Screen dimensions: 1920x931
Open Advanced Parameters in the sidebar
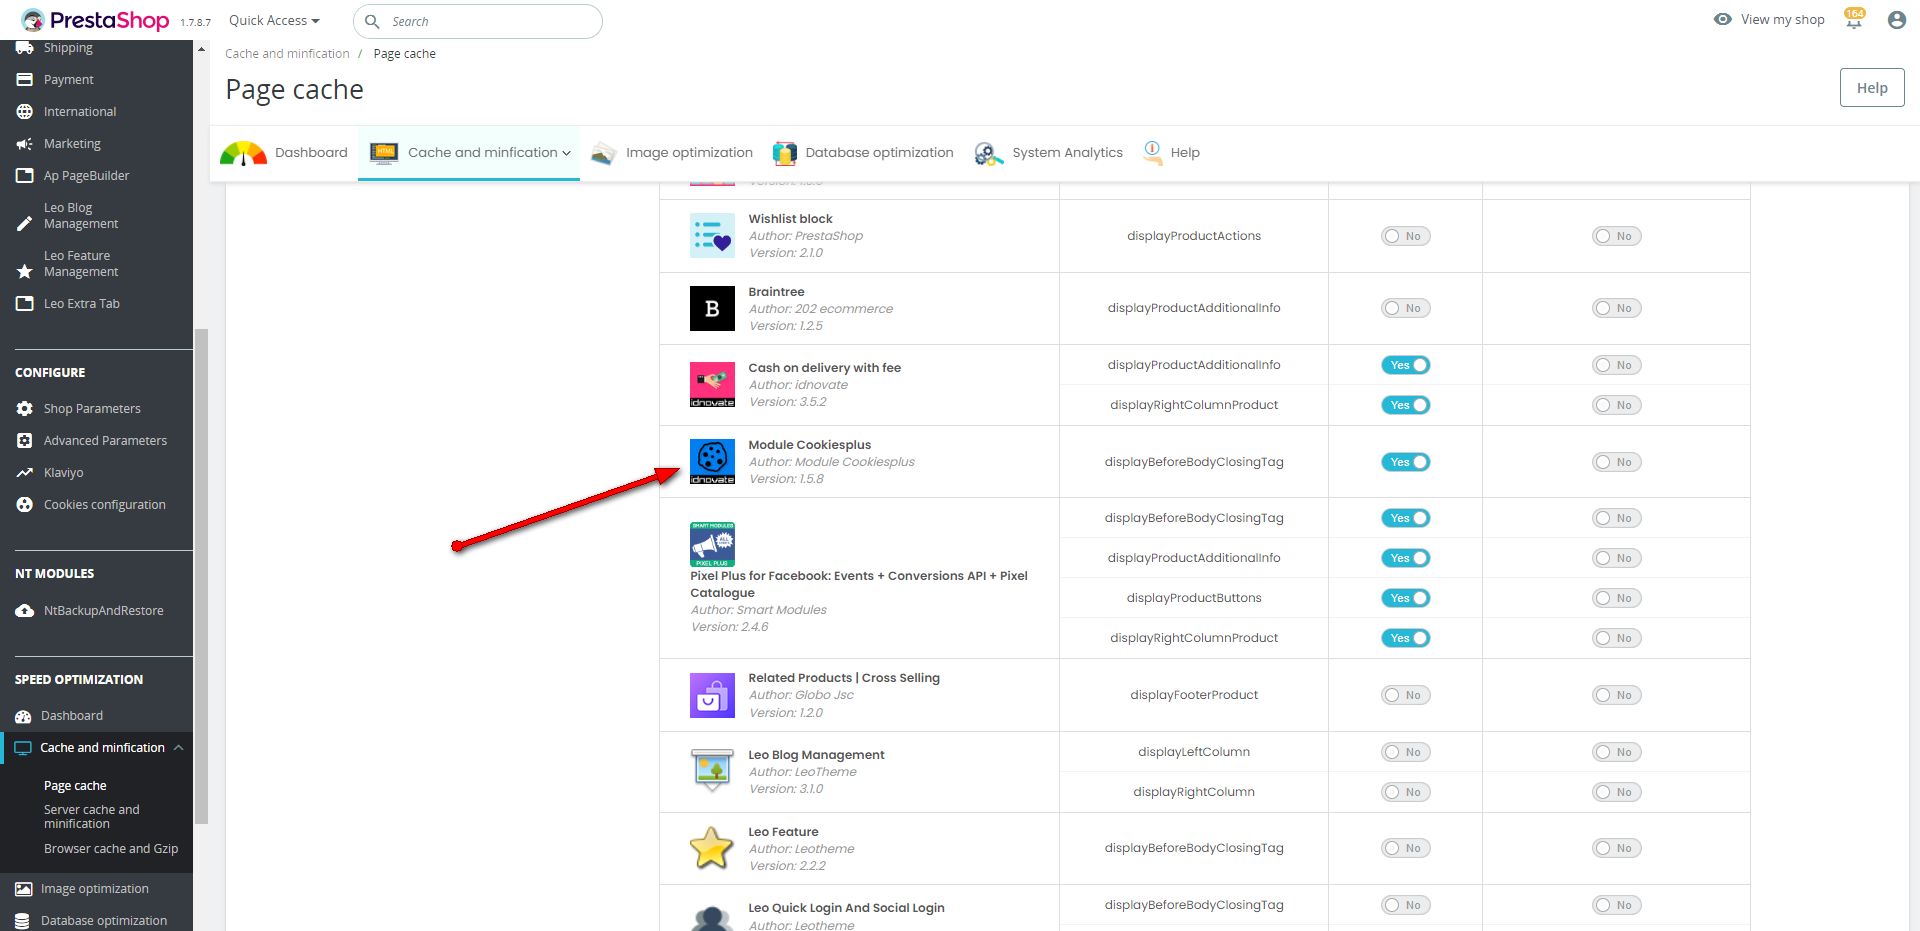click(x=105, y=441)
